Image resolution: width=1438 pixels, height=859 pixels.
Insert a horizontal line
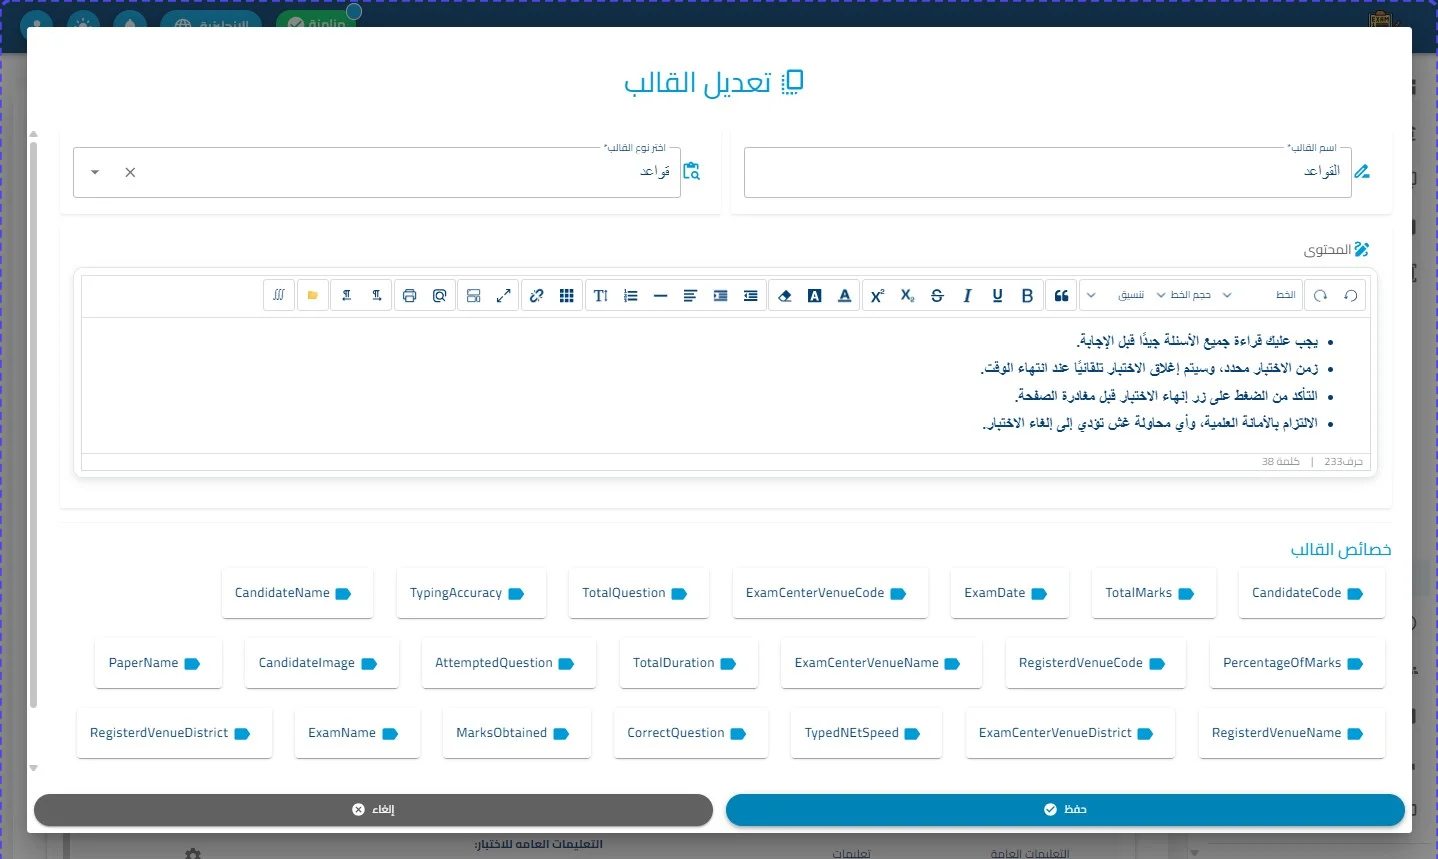[x=660, y=295]
